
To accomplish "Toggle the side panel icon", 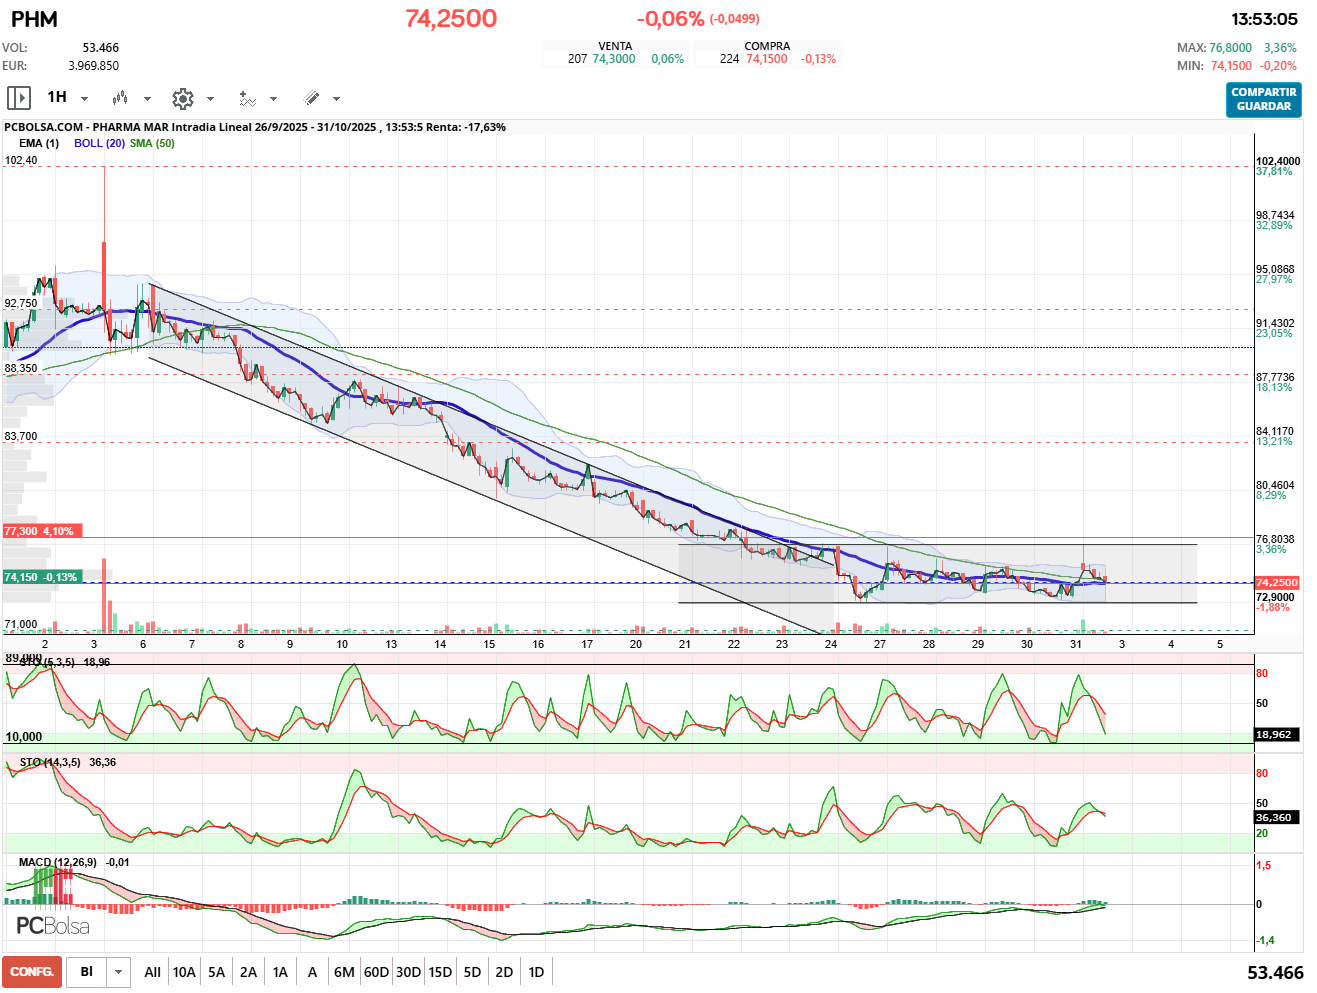I will tap(18, 98).
